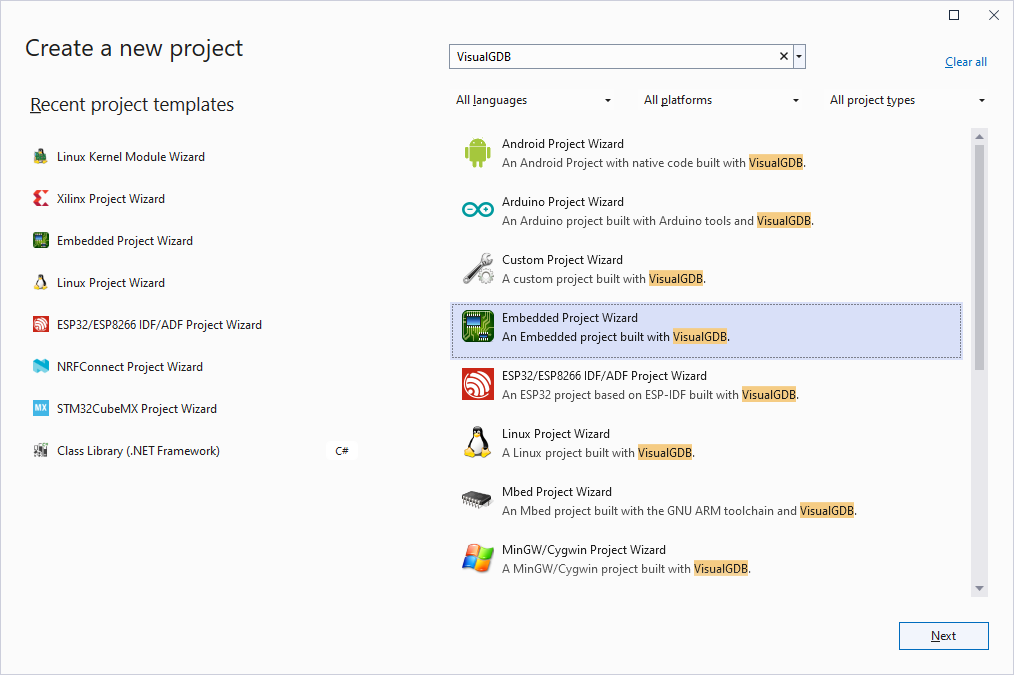Click the Next button

coord(944,636)
